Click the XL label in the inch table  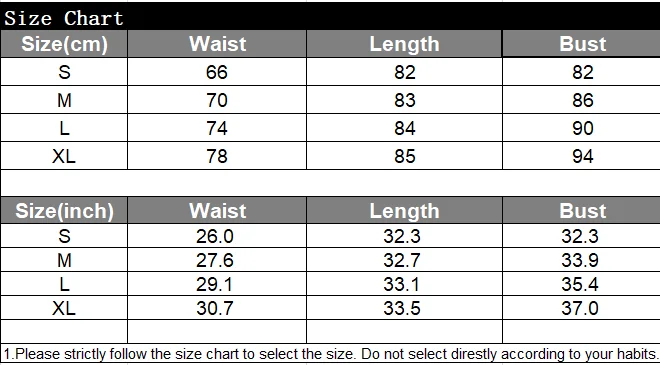click(64, 308)
